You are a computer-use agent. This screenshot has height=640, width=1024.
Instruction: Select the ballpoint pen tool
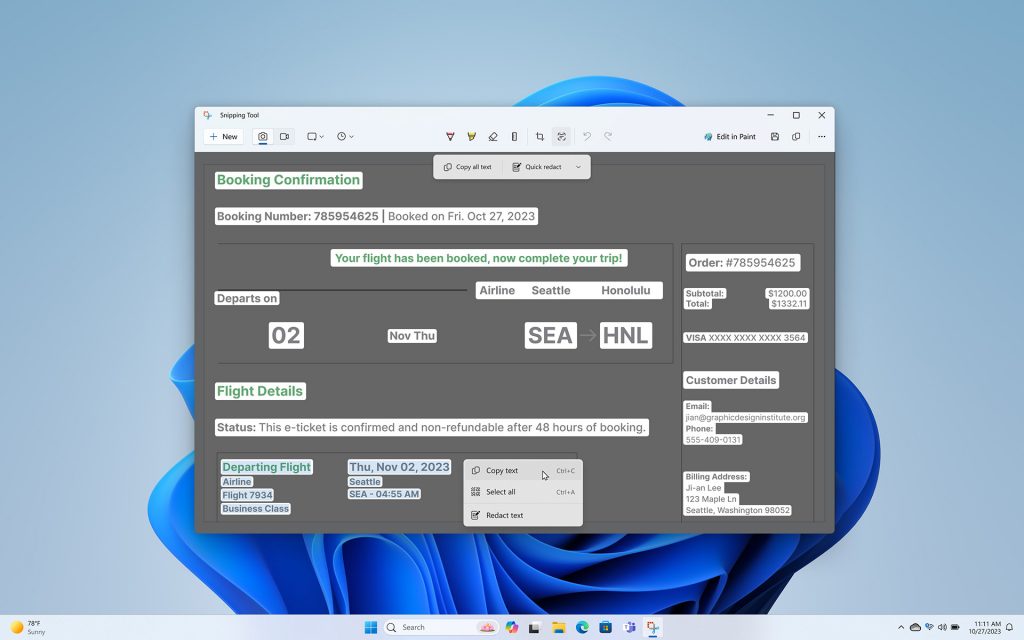click(x=450, y=136)
